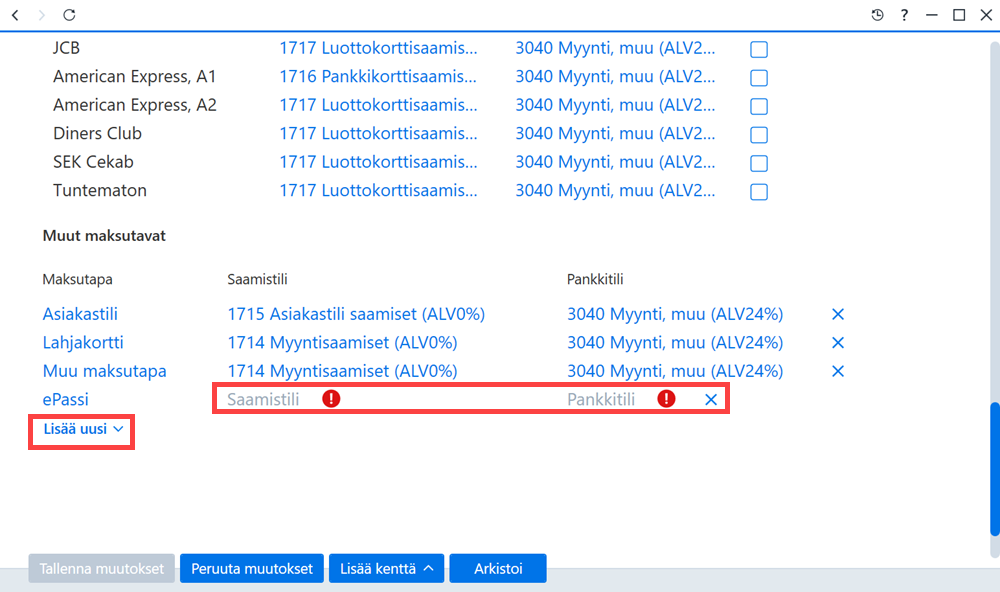Click the Saamistili column header
The height and width of the screenshot is (592, 1000).
click(x=257, y=279)
